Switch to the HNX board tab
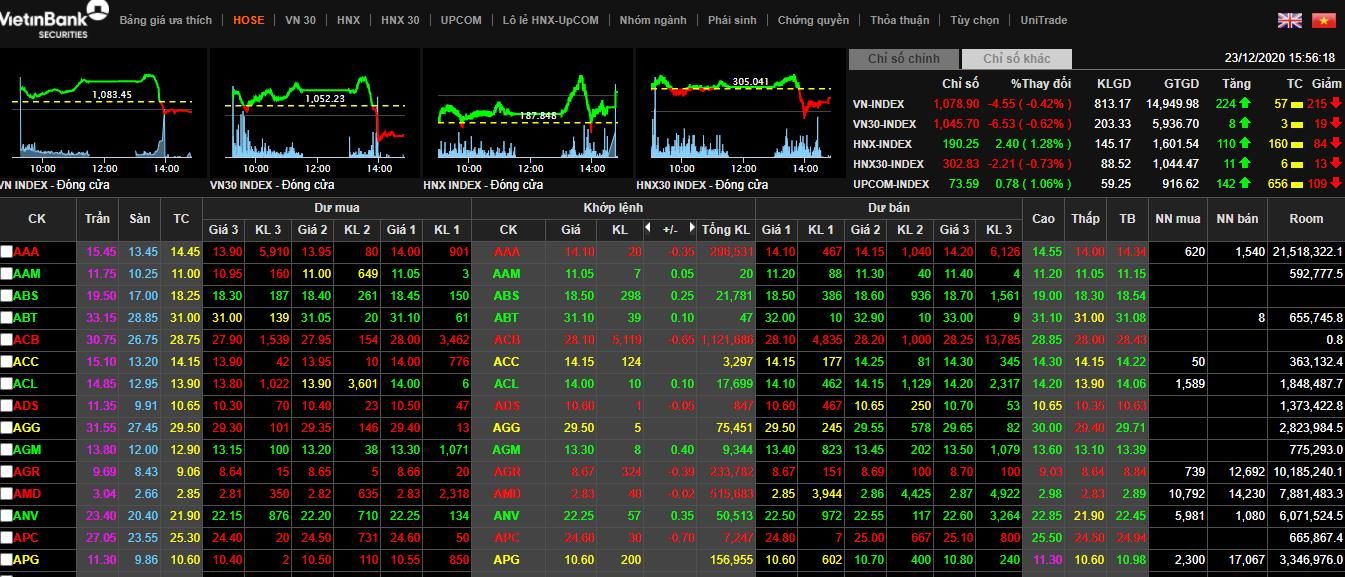Screen dimensions: 1345x577 (348, 20)
